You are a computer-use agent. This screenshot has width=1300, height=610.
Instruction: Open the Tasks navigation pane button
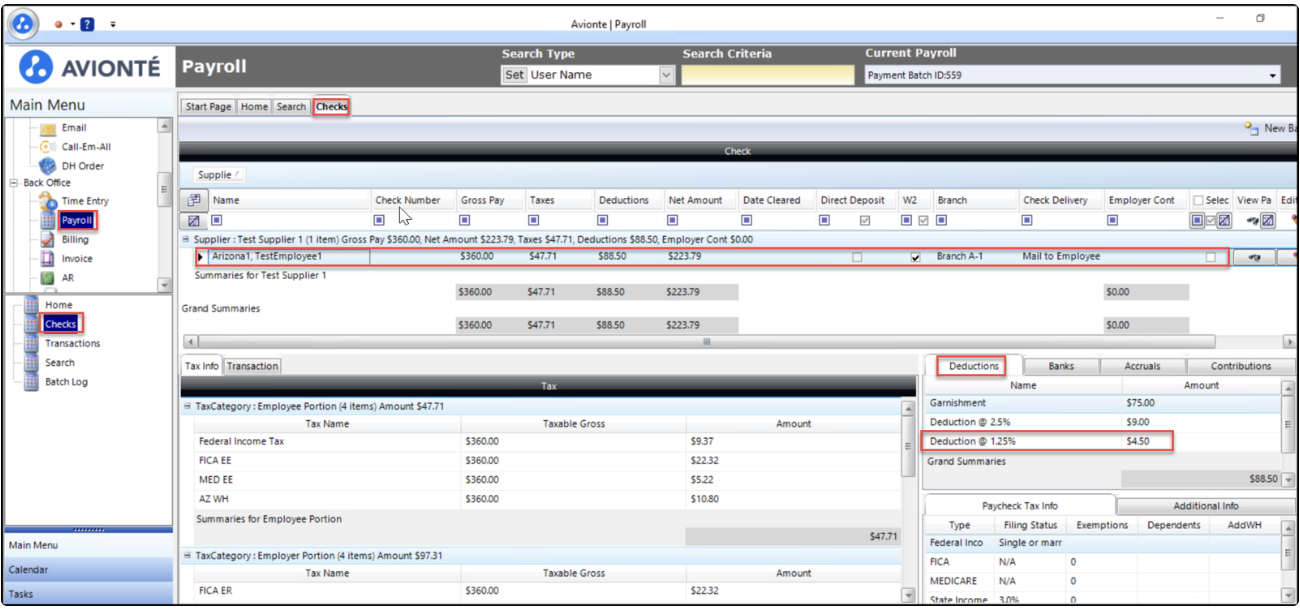88,594
